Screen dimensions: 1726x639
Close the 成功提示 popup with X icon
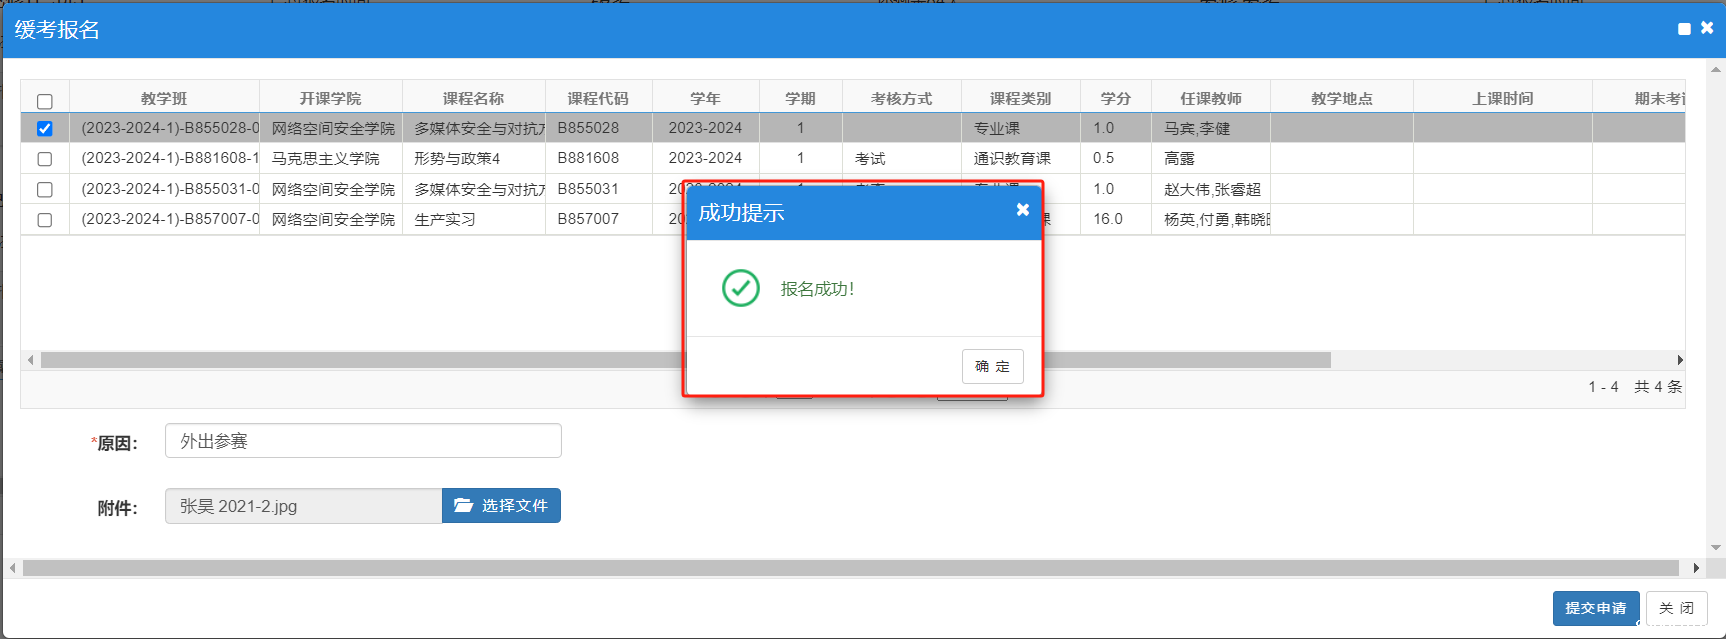tap(1022, 210)
